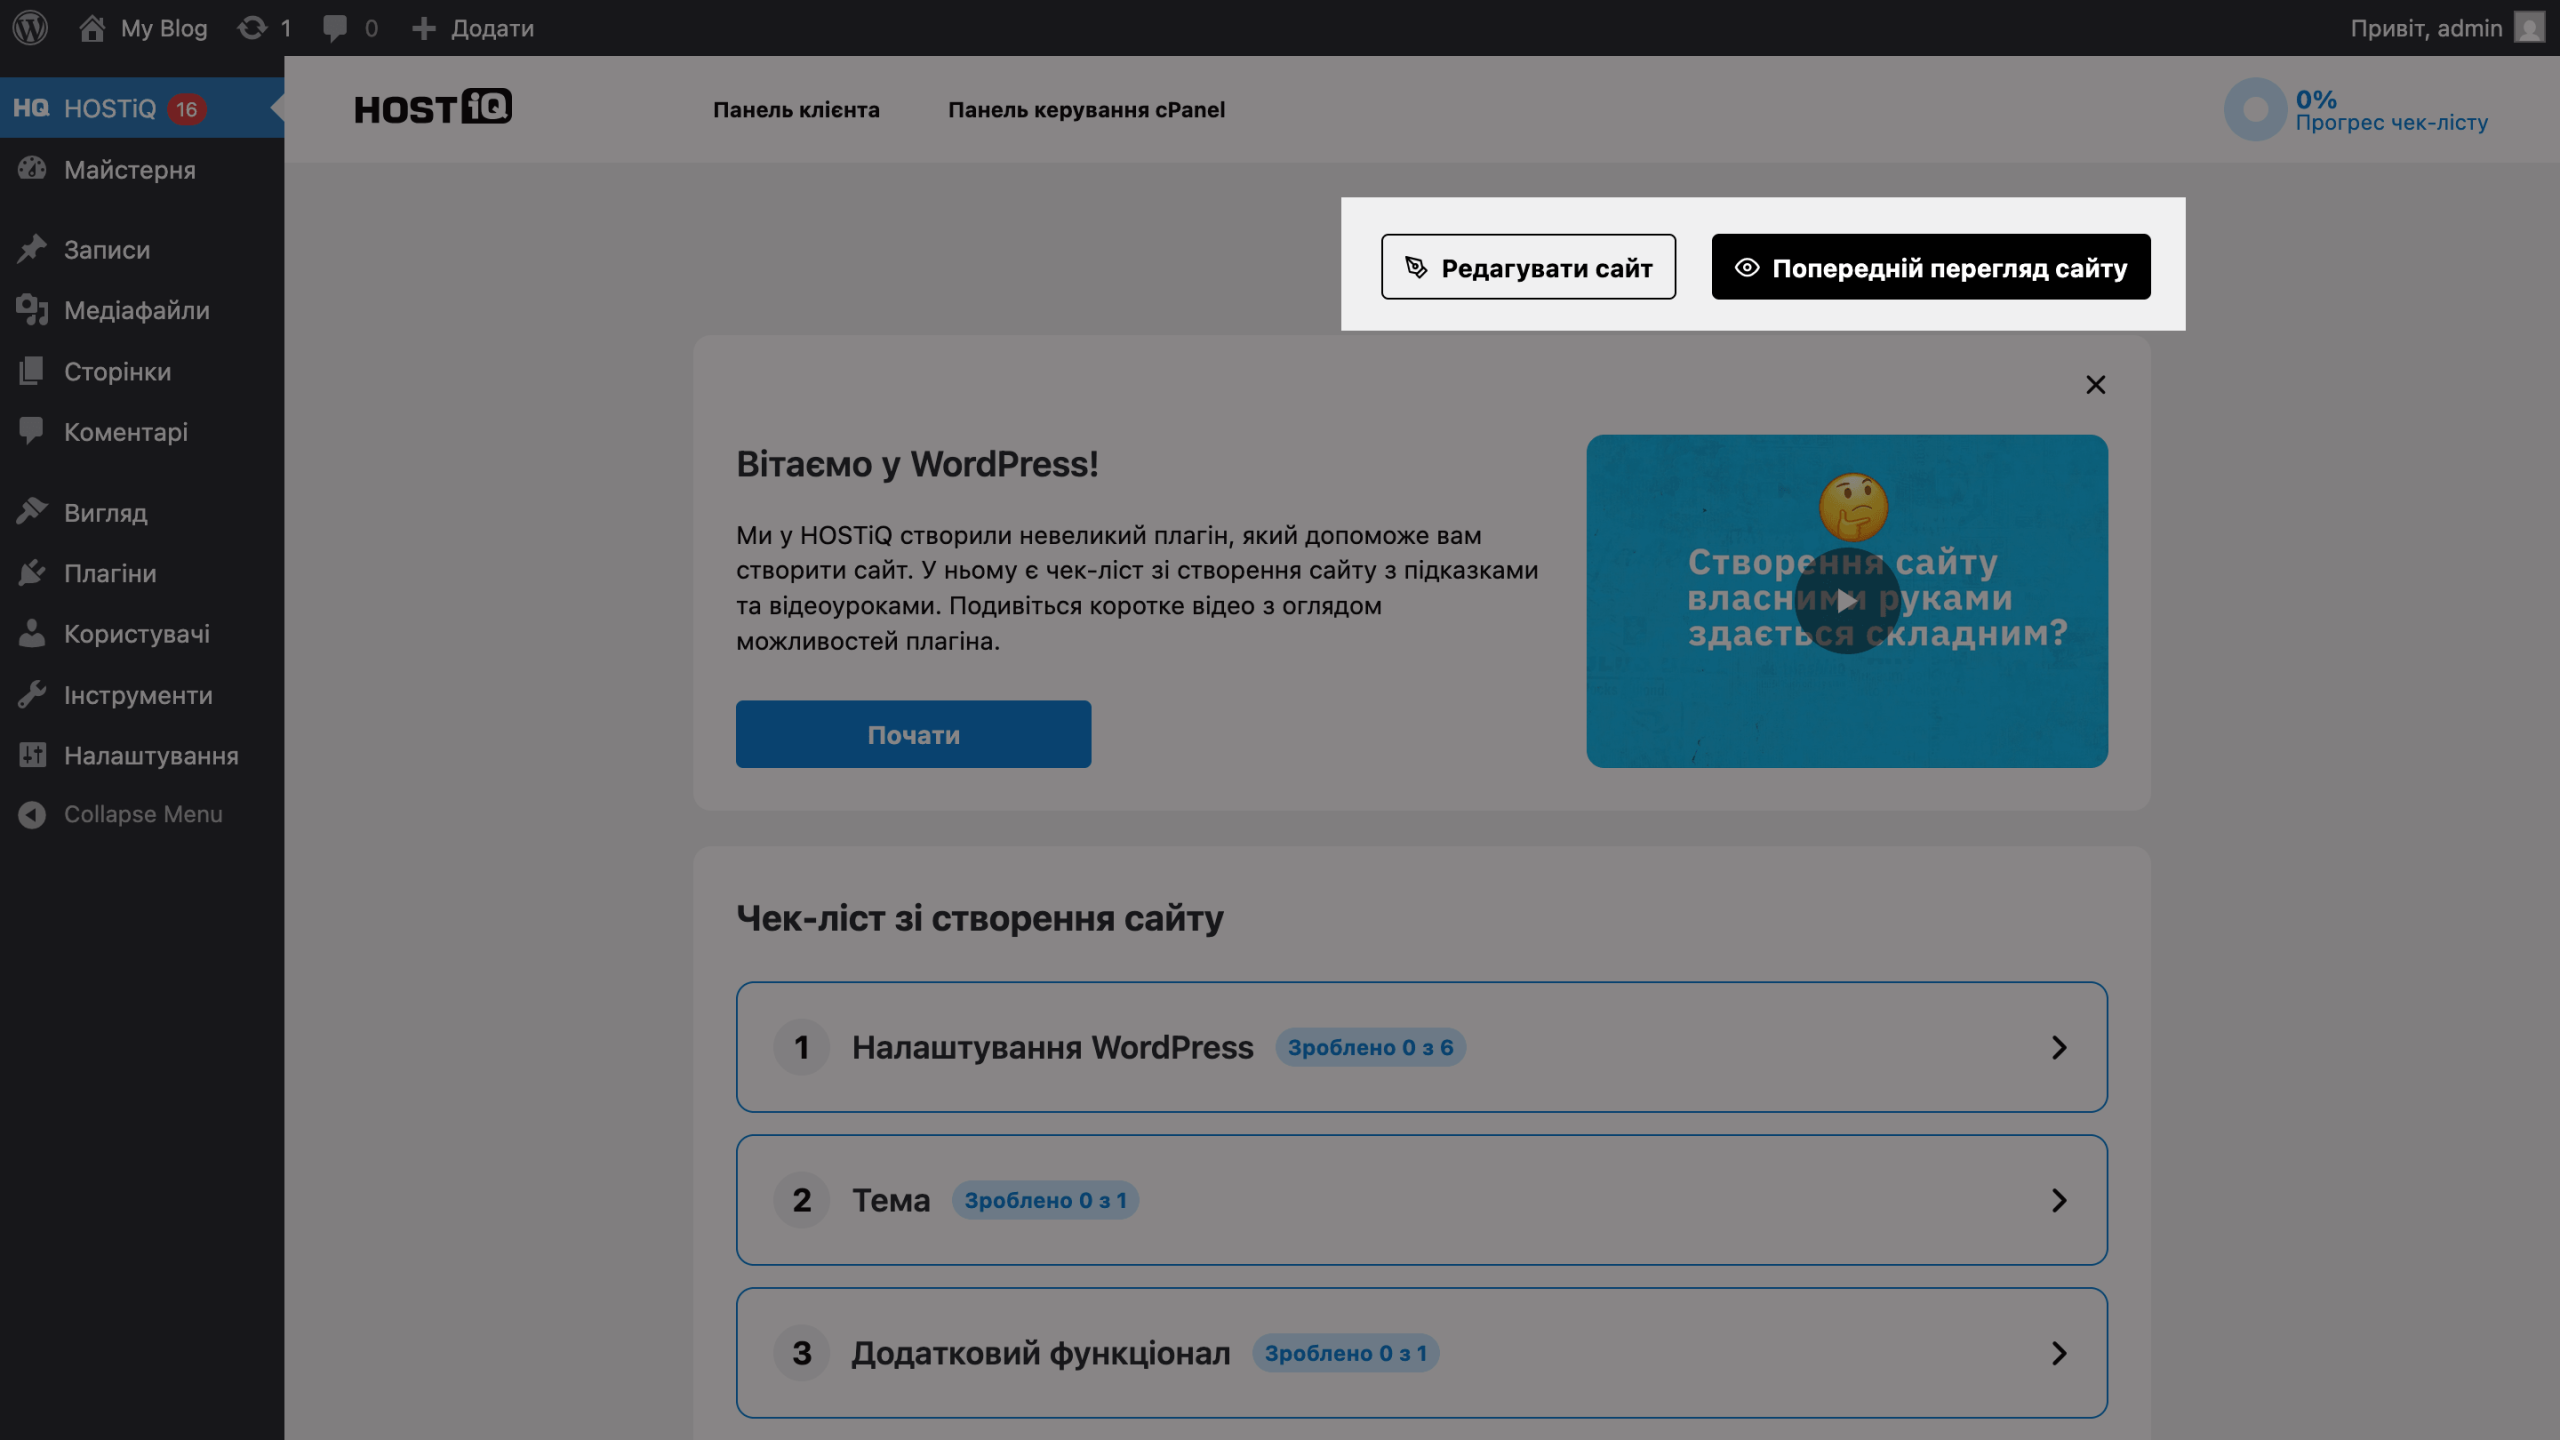The image size is (2560, 1440).
Task: Open Медіафайли via its sidebar icon
Action: (x=33, y=310)
